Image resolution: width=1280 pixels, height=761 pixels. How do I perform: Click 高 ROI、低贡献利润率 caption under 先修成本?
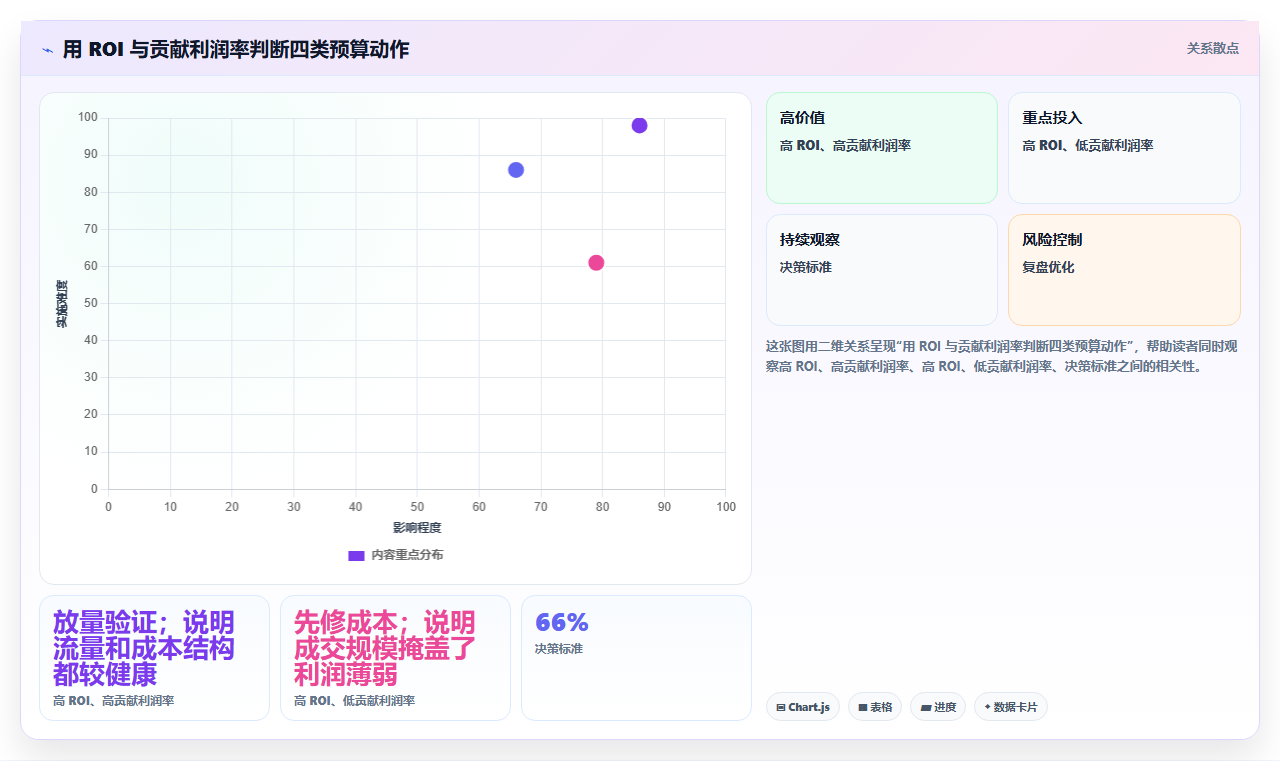pyautogui.click(x=354, y=701)
